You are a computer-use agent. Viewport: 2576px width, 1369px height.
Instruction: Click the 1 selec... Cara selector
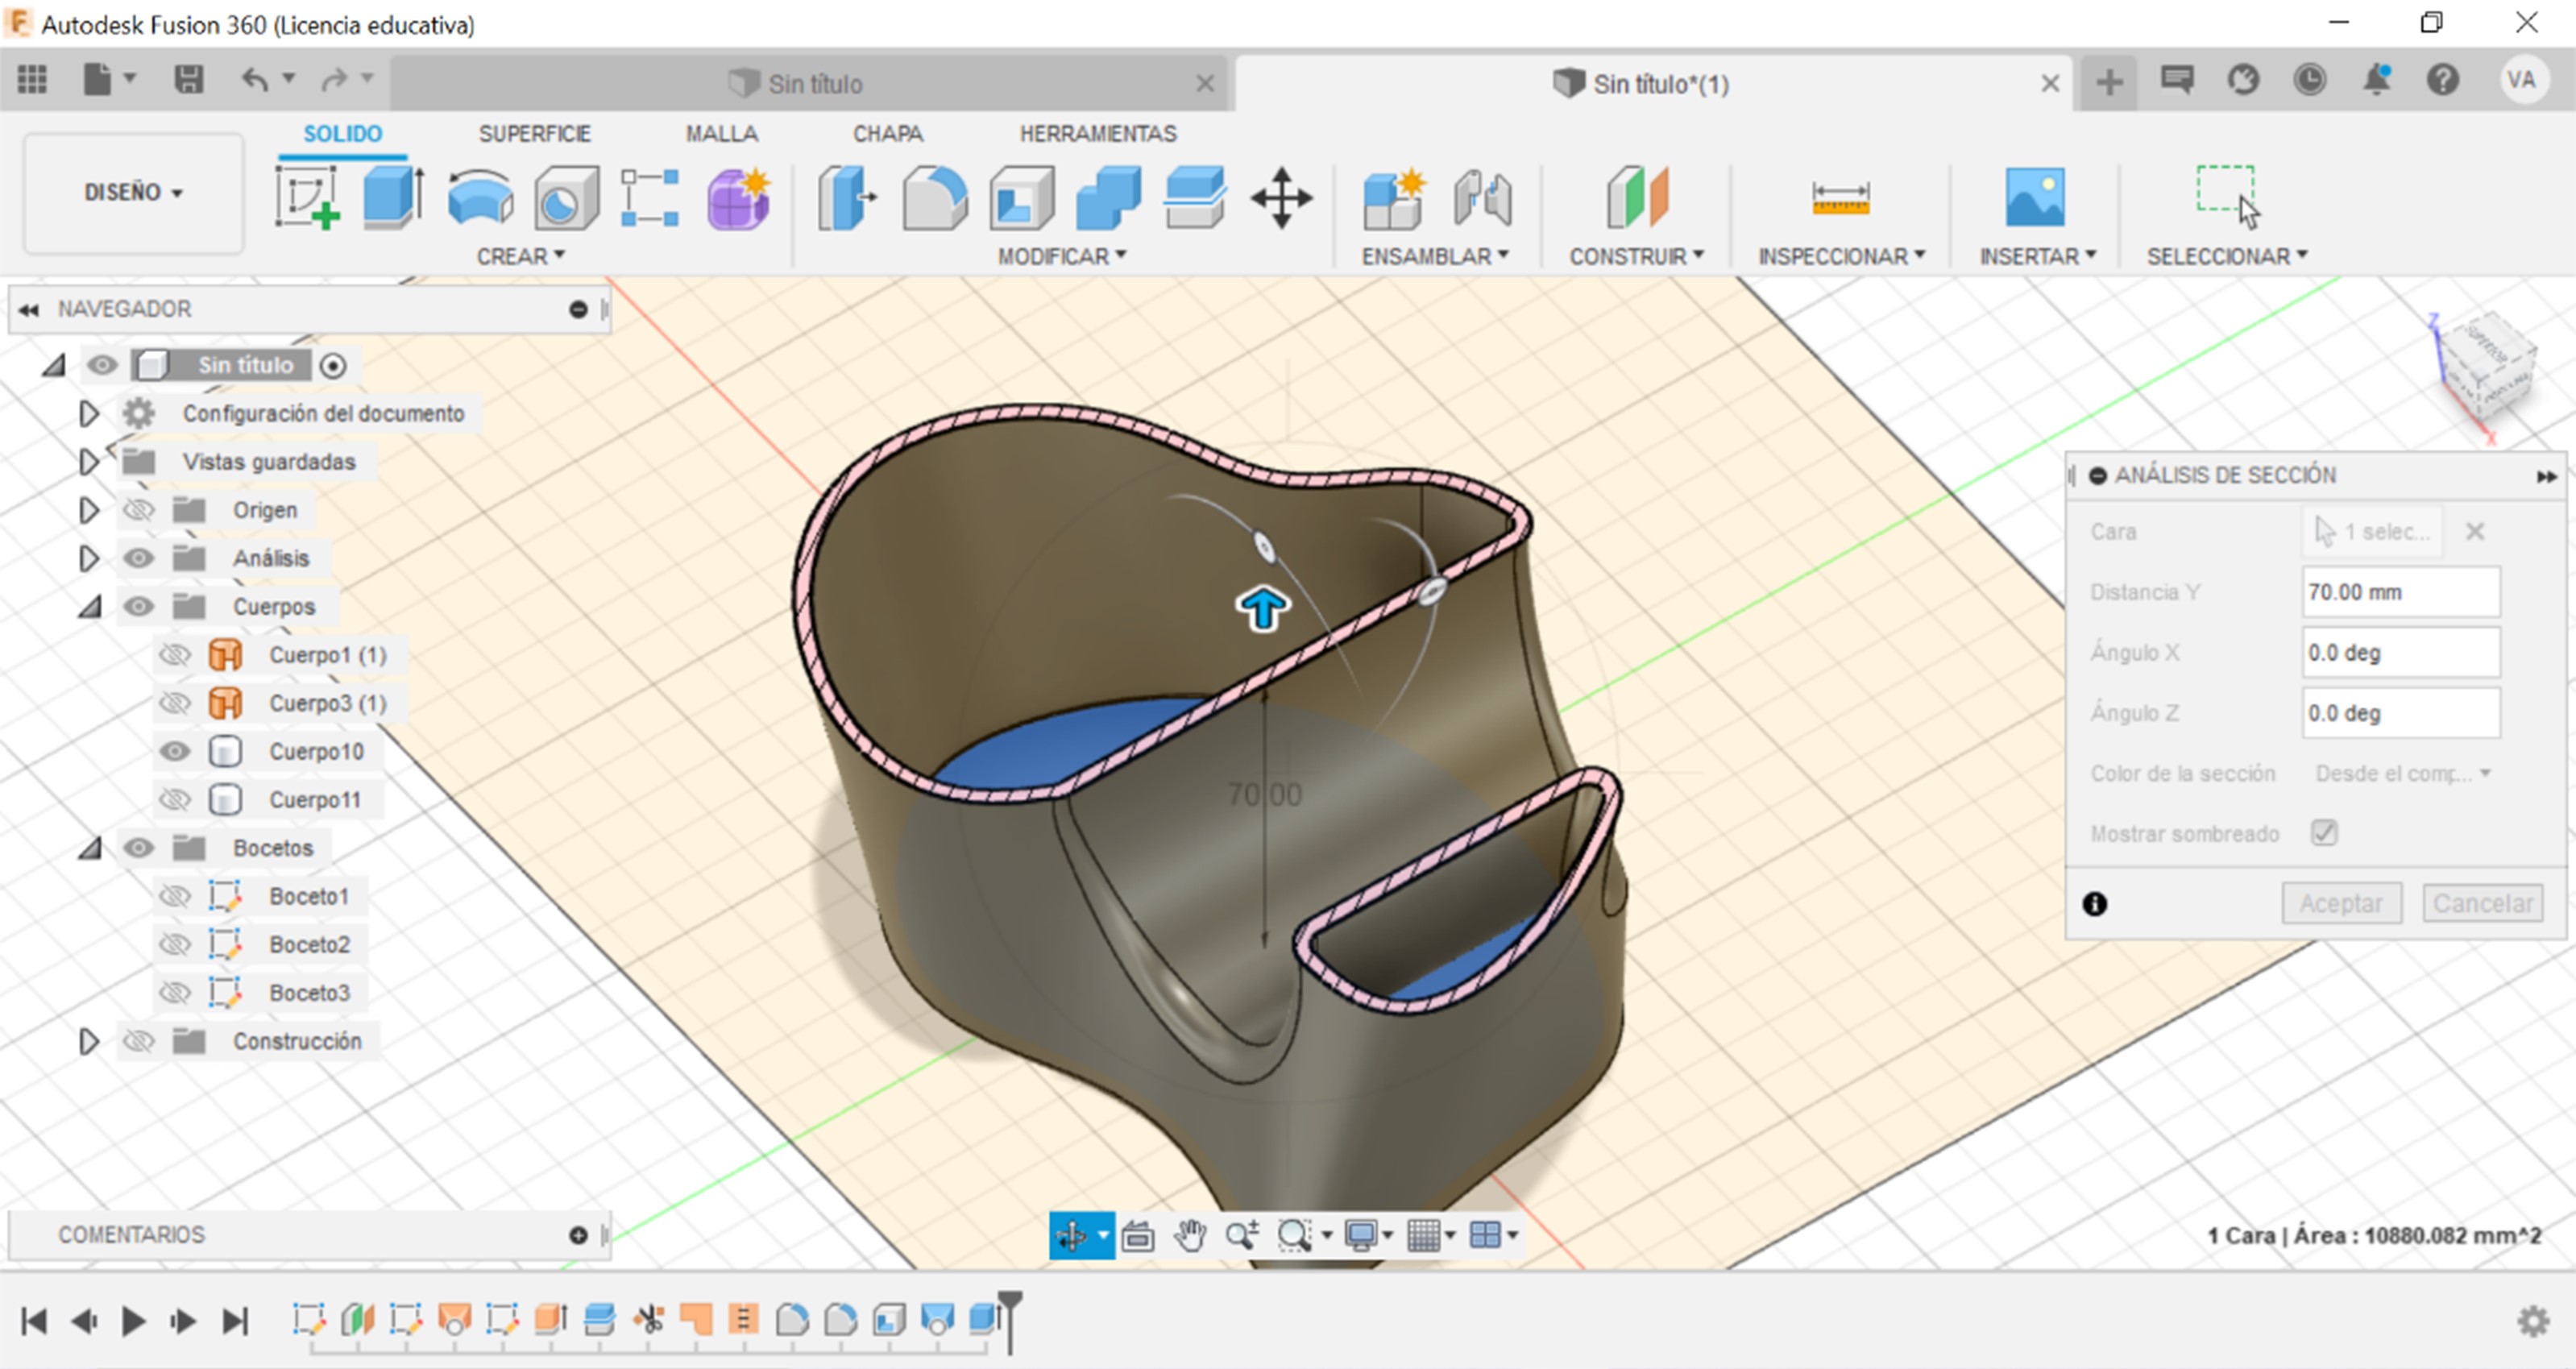click(x=2372, y=531)
